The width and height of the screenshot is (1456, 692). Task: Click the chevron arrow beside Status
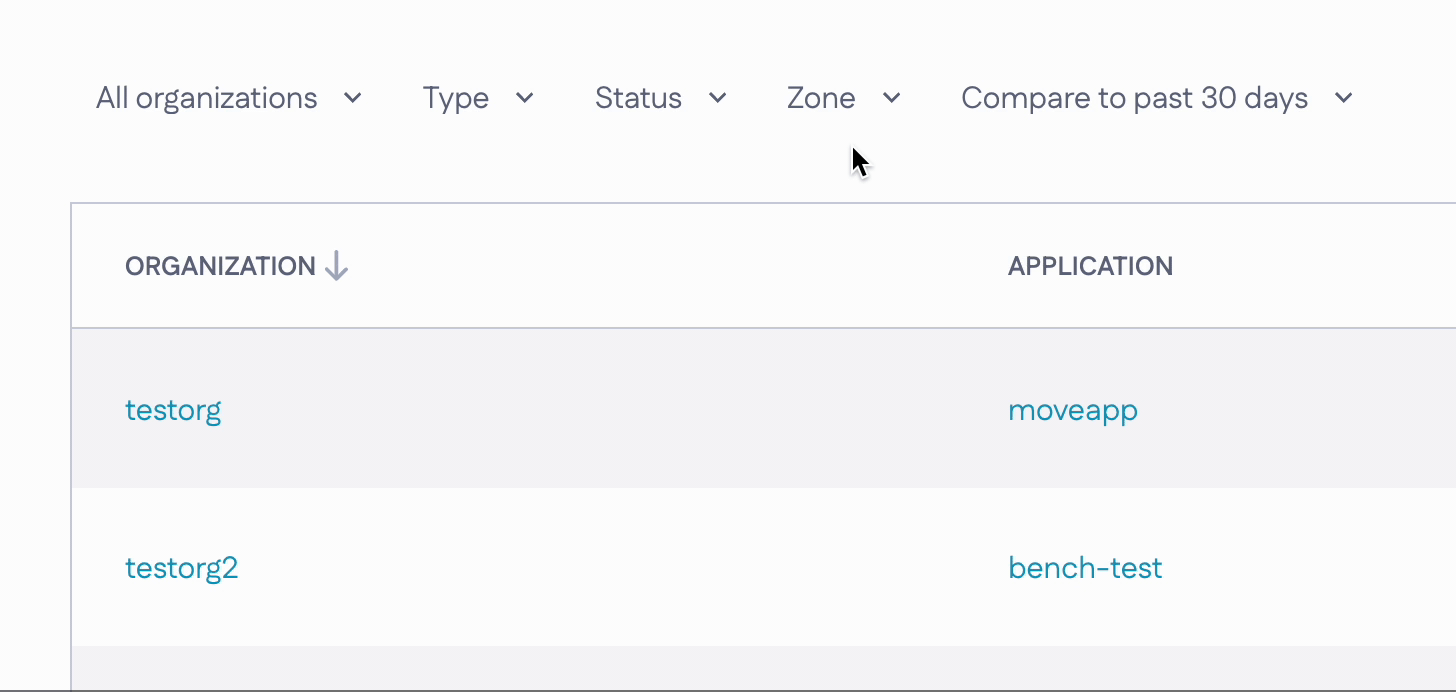coord(717,98)
